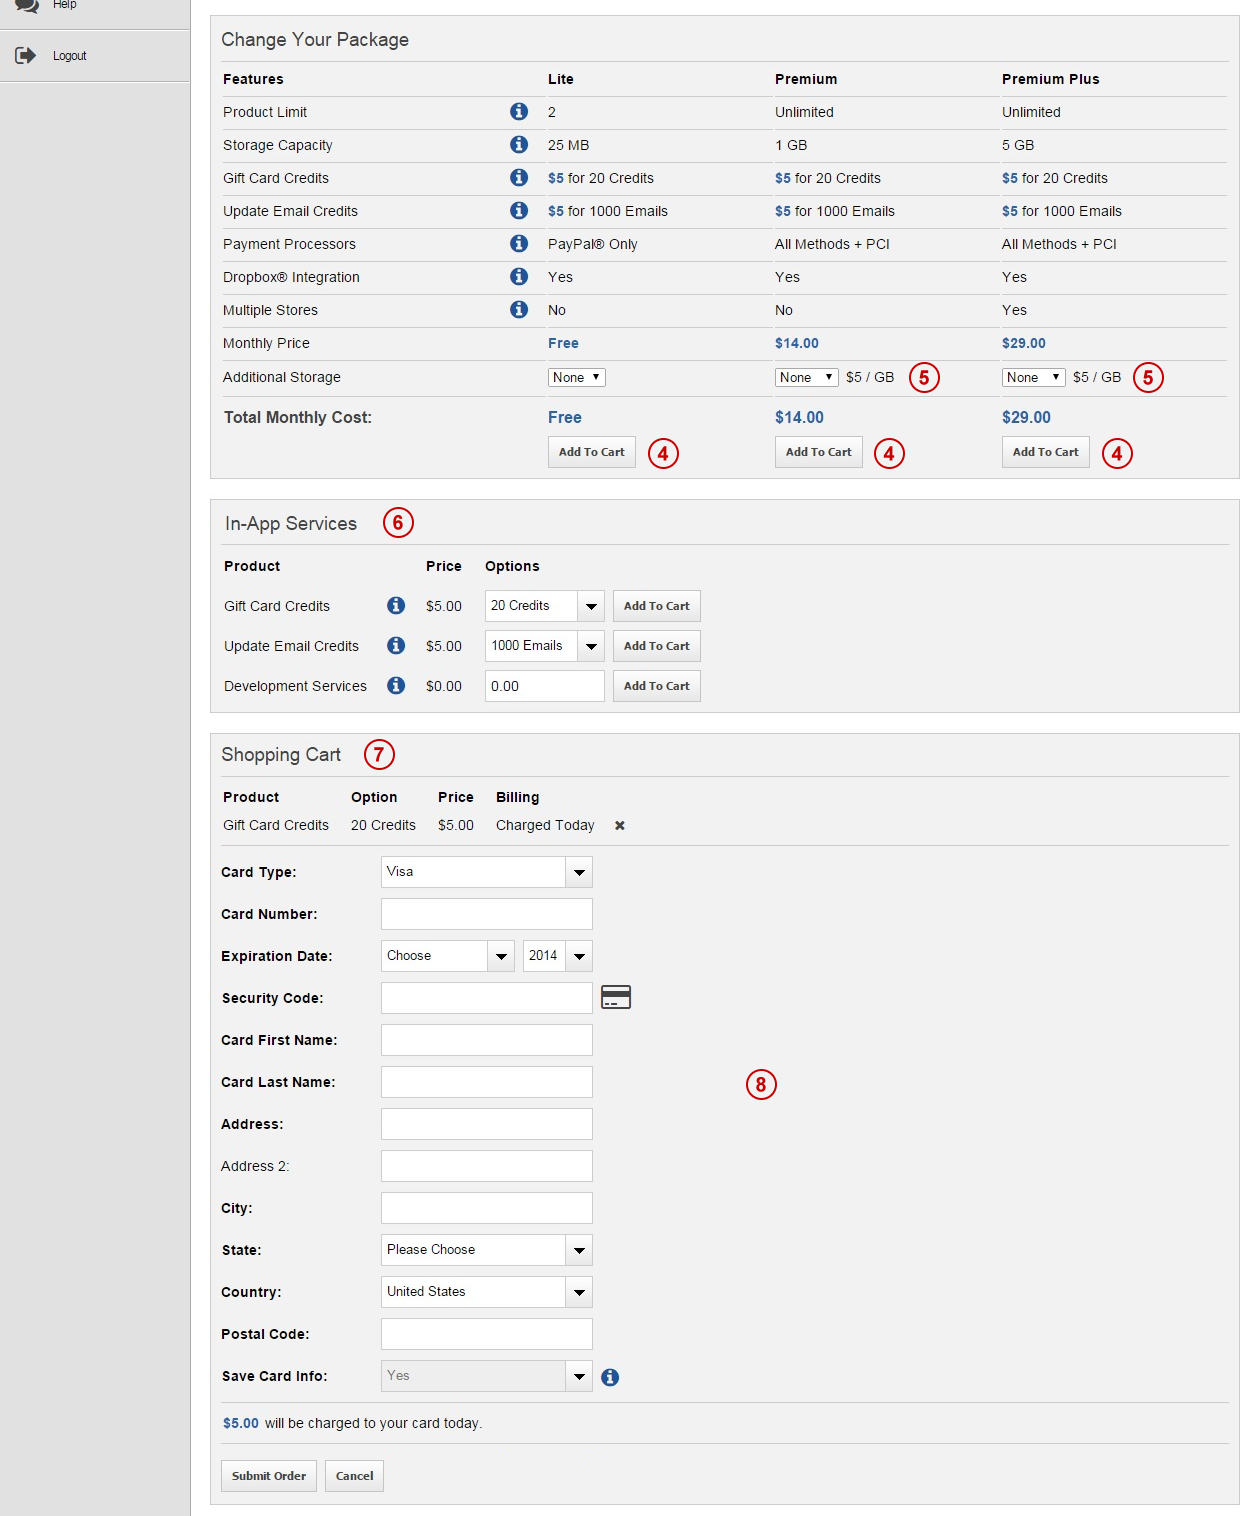Expand the 20 Credits options dropdown
This screenshot has height=1516, width=1260.
click(545, 606)
